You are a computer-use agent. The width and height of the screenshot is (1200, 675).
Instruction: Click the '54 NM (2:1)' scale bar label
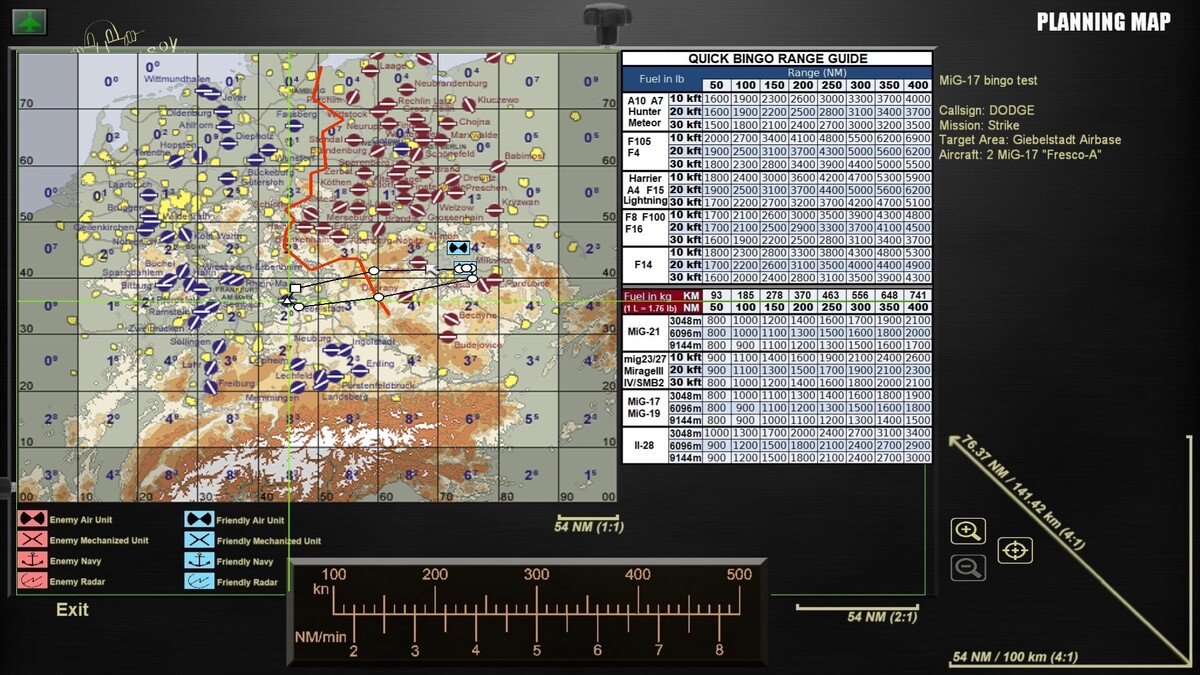point(882,617)
